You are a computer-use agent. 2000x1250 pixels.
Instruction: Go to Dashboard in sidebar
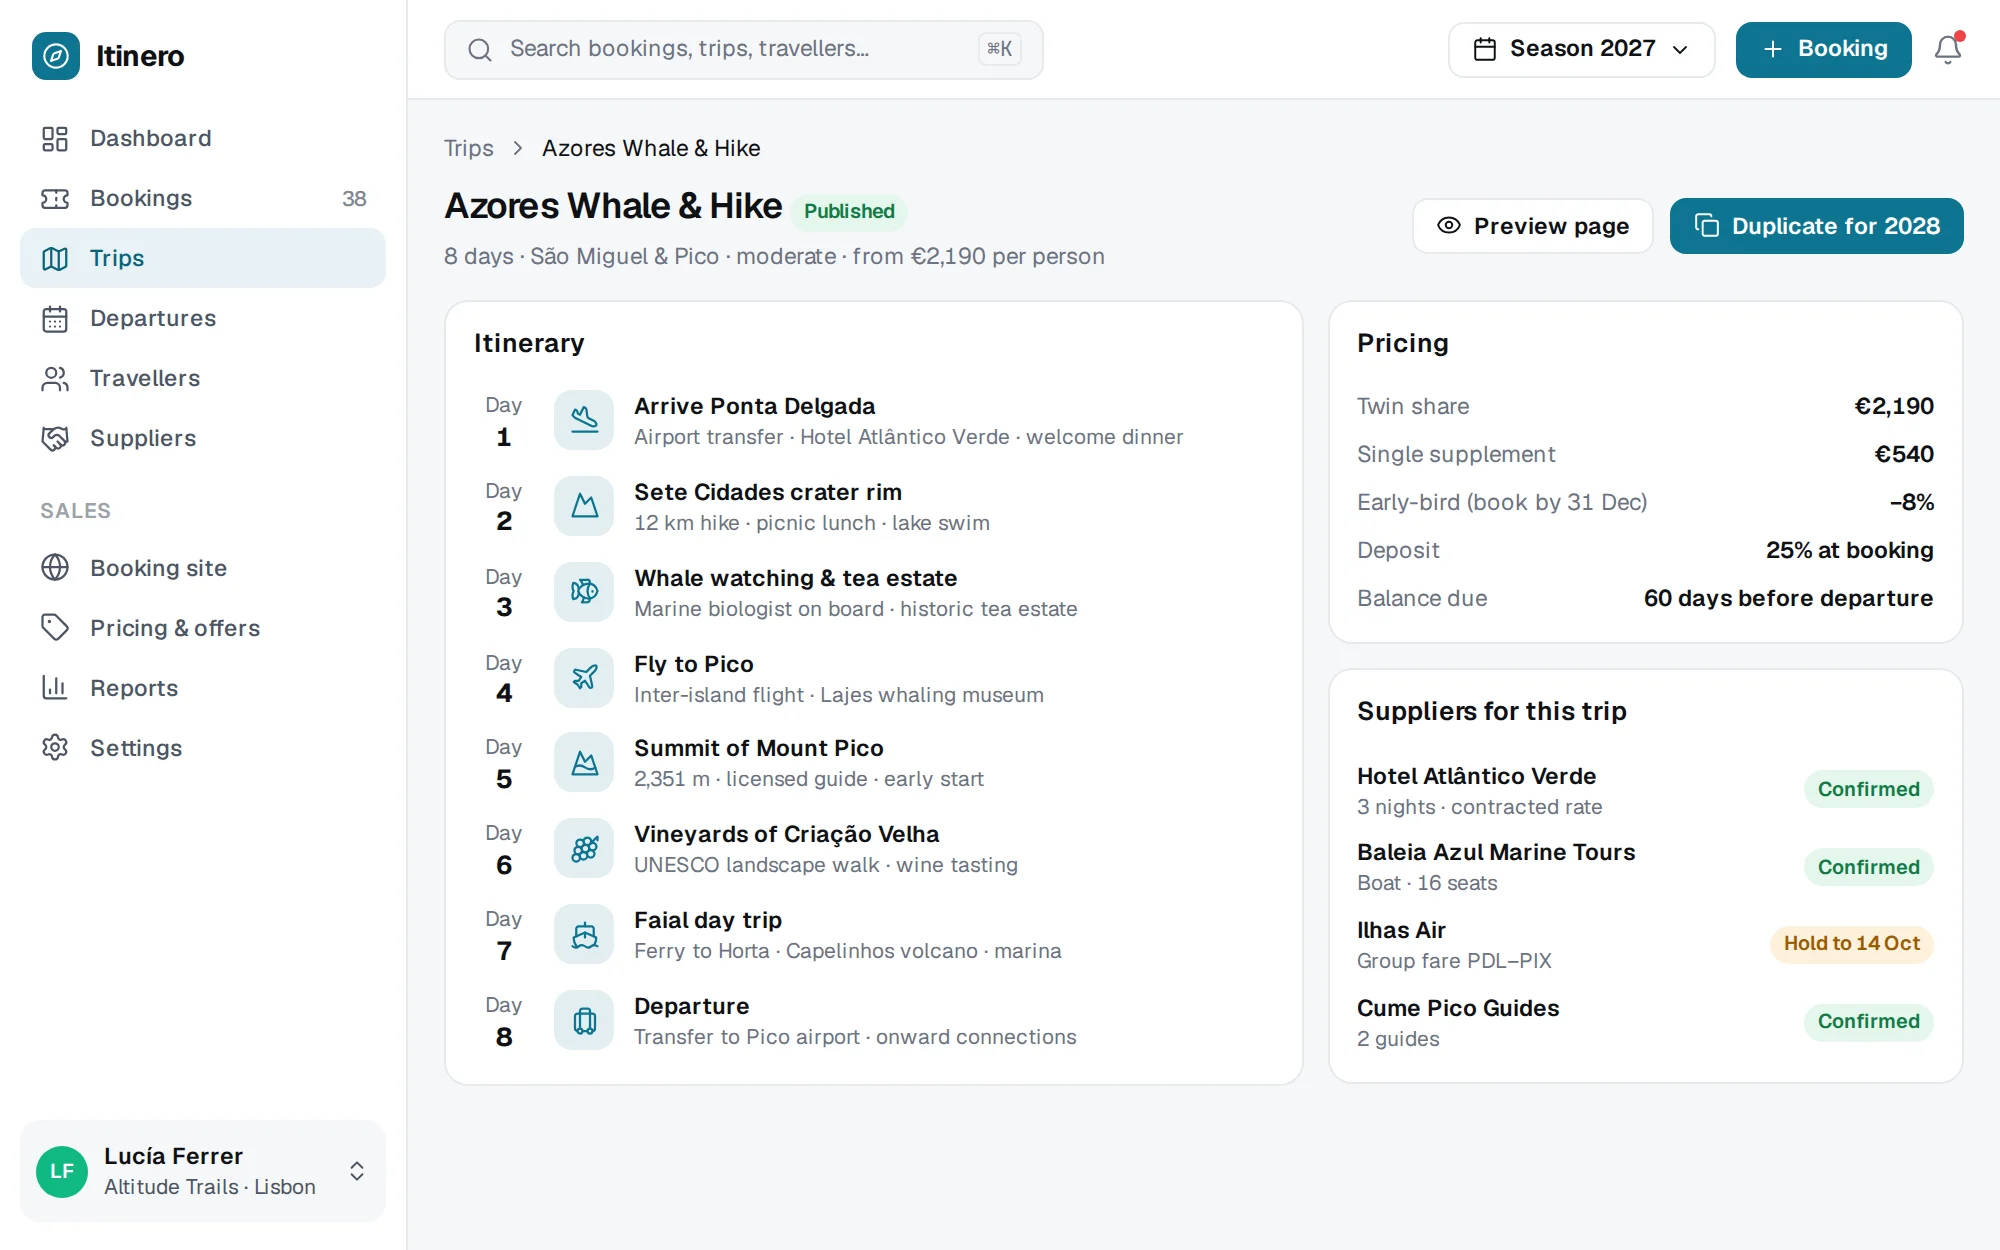(203, 138)
